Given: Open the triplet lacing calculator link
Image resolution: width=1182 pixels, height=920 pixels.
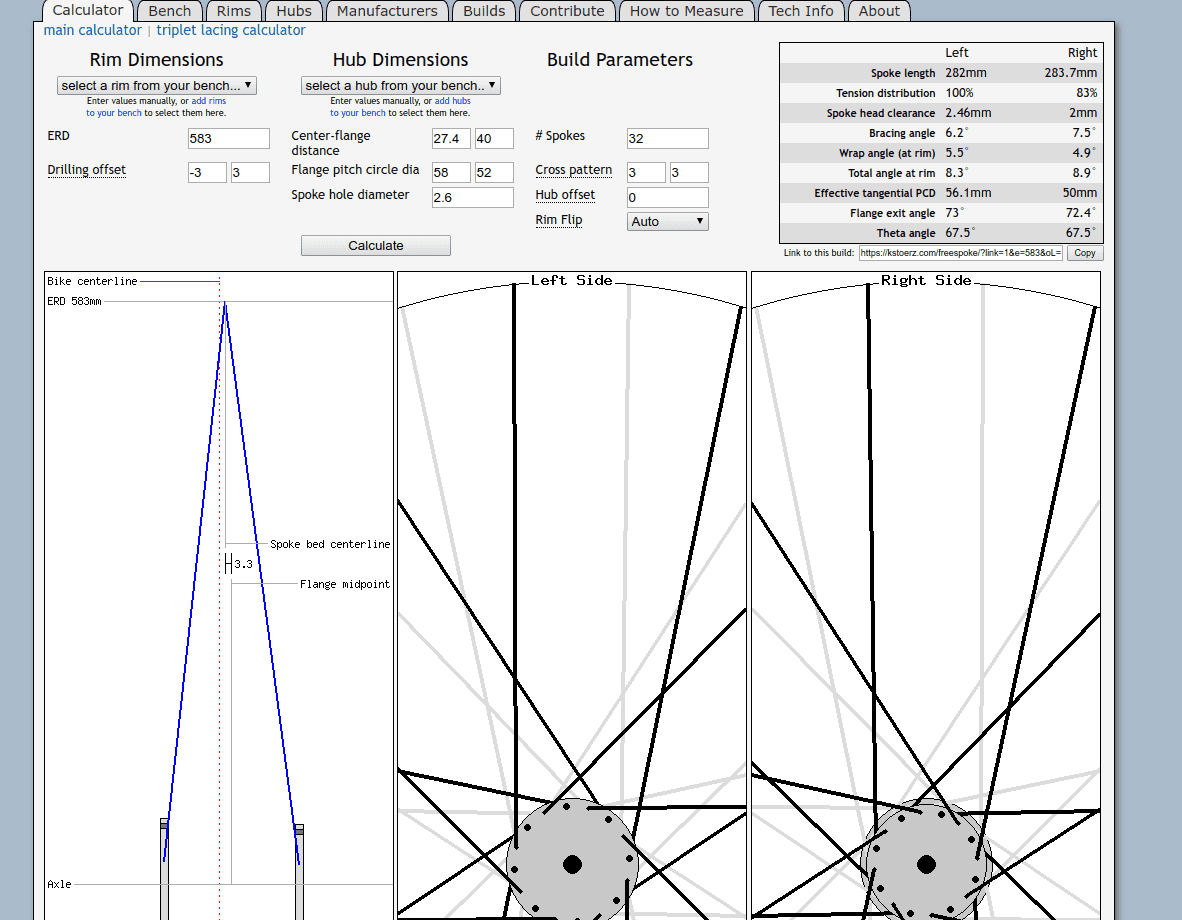Looking at the screenshot, I should pyautogui.click(x=231, y=30).
